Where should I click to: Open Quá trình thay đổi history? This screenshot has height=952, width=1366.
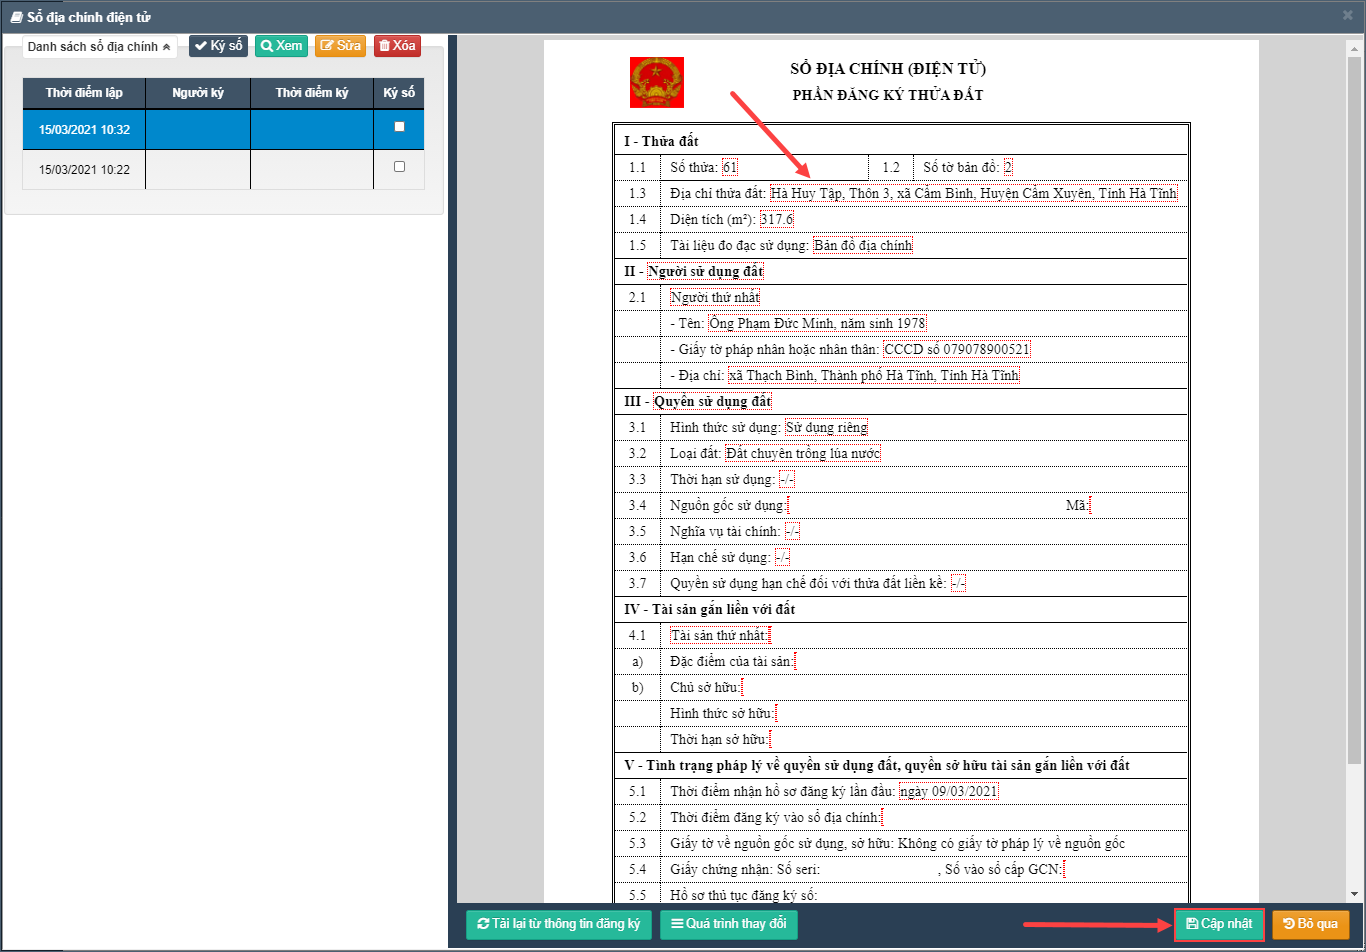pyautogui.click(x=728, y=924)
